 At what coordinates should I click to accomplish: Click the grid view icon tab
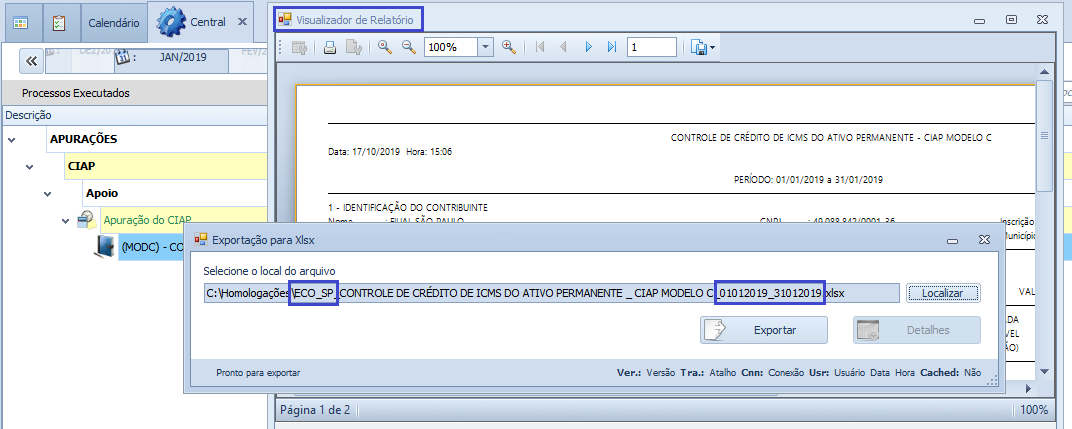tap(21, 21)
